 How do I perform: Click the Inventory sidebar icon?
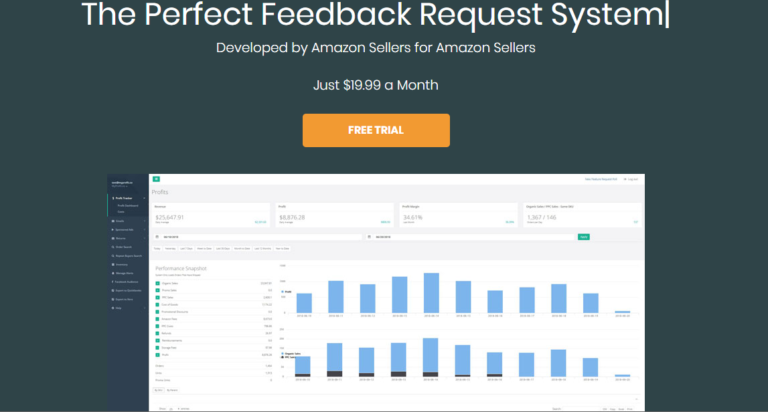(x=113, y=265)
